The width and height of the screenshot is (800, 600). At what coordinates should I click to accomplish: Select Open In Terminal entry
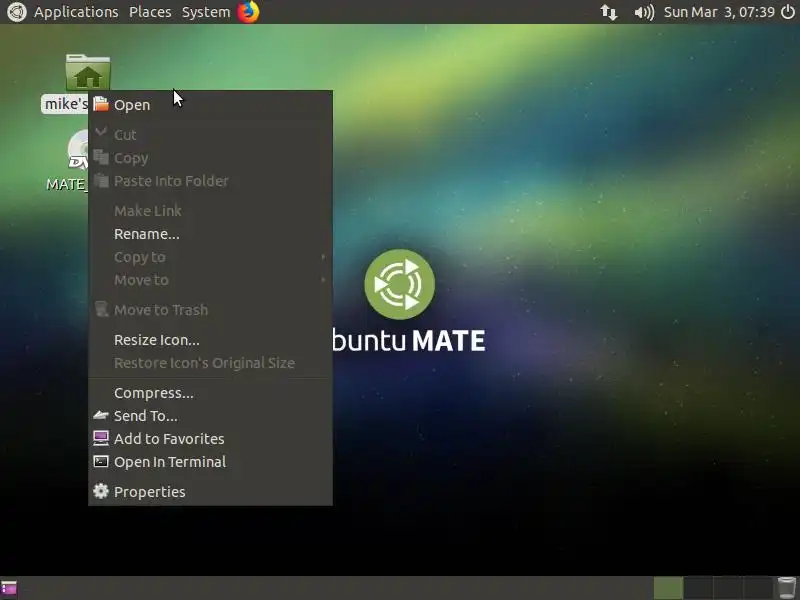[x=210, y=462]
